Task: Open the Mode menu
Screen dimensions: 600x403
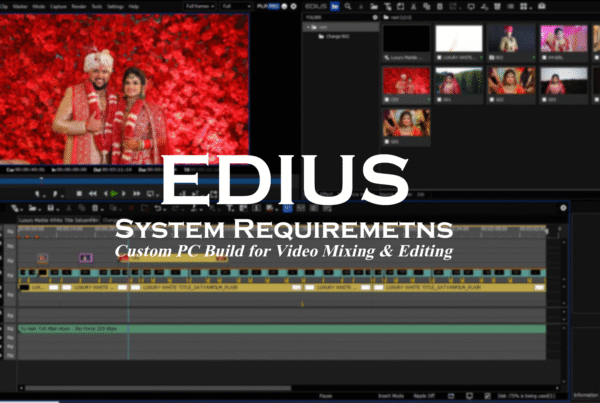Action: point(39,7)
